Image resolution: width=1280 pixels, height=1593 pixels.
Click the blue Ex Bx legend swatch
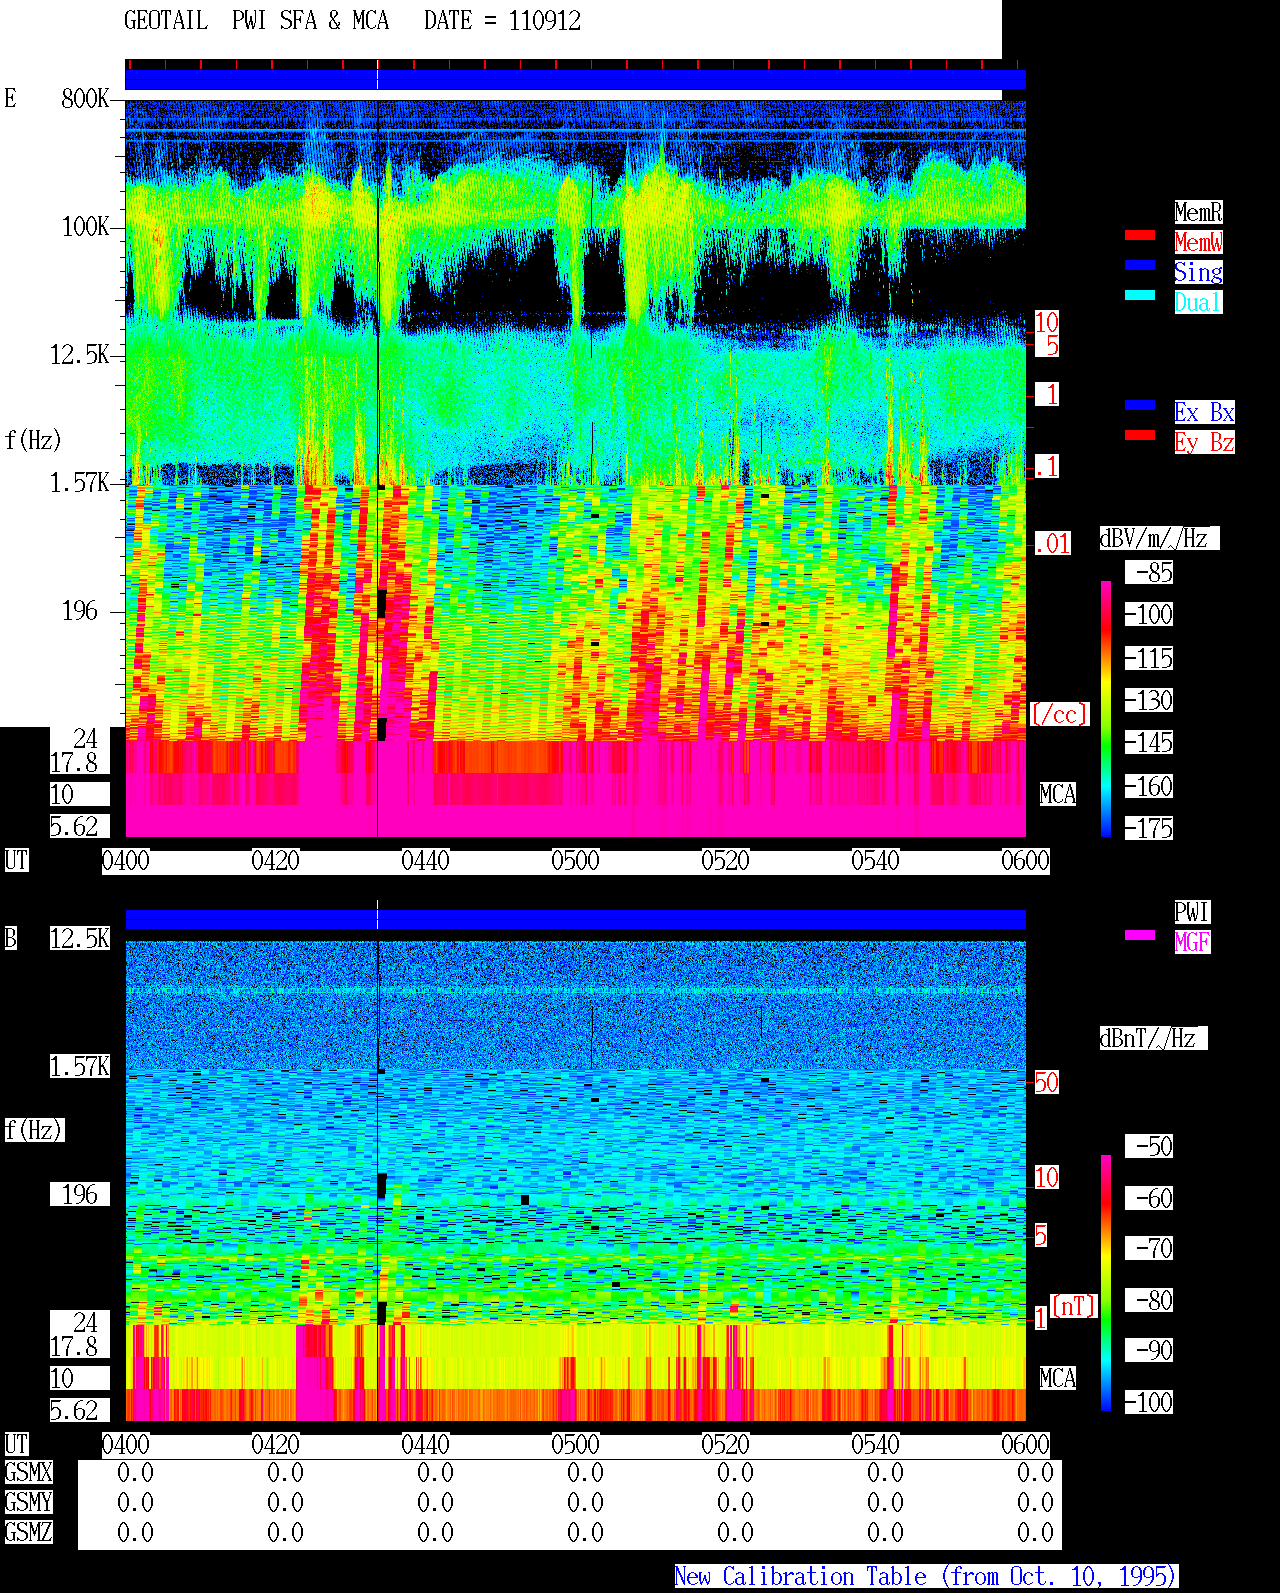pos(1140,406)
